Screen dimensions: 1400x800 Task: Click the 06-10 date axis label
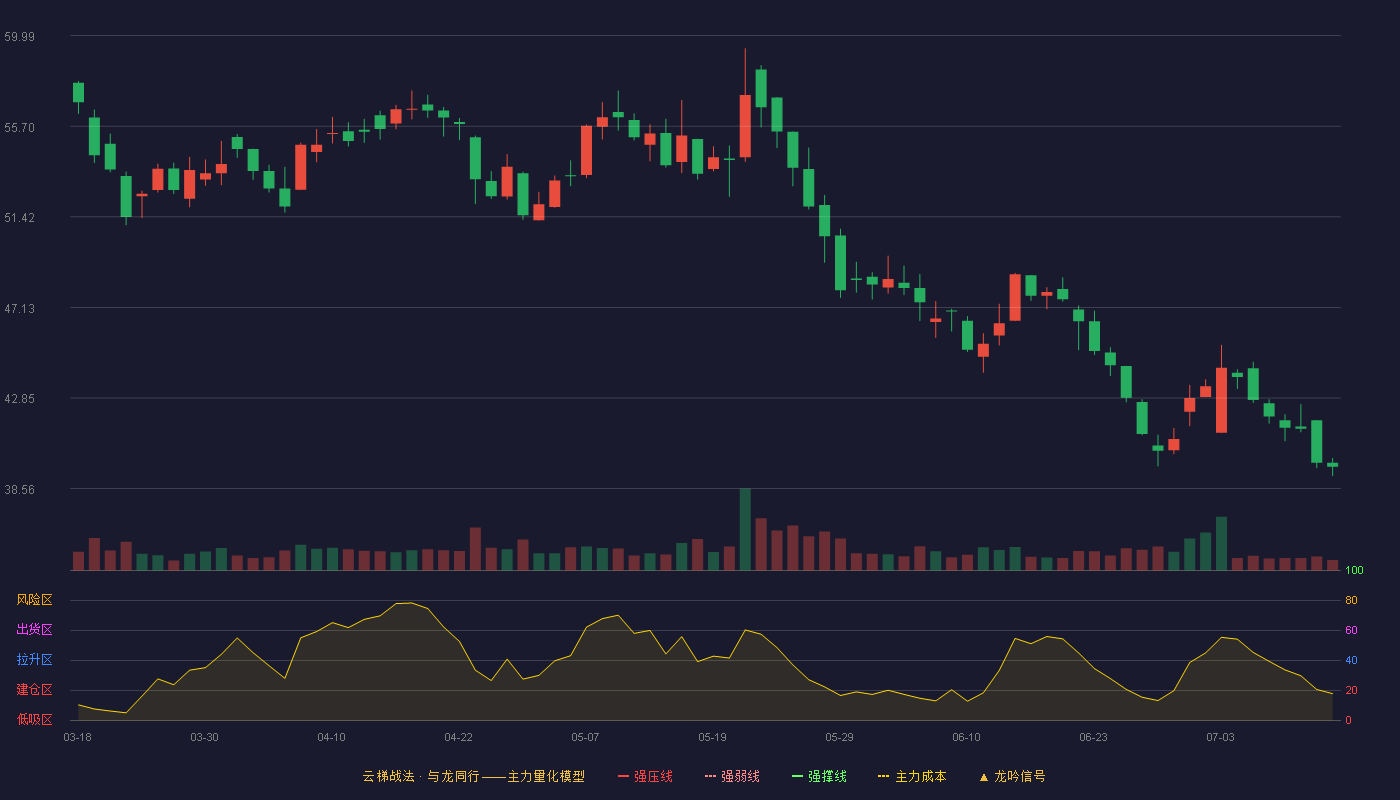pyautogui.click(x=966, y=737)
